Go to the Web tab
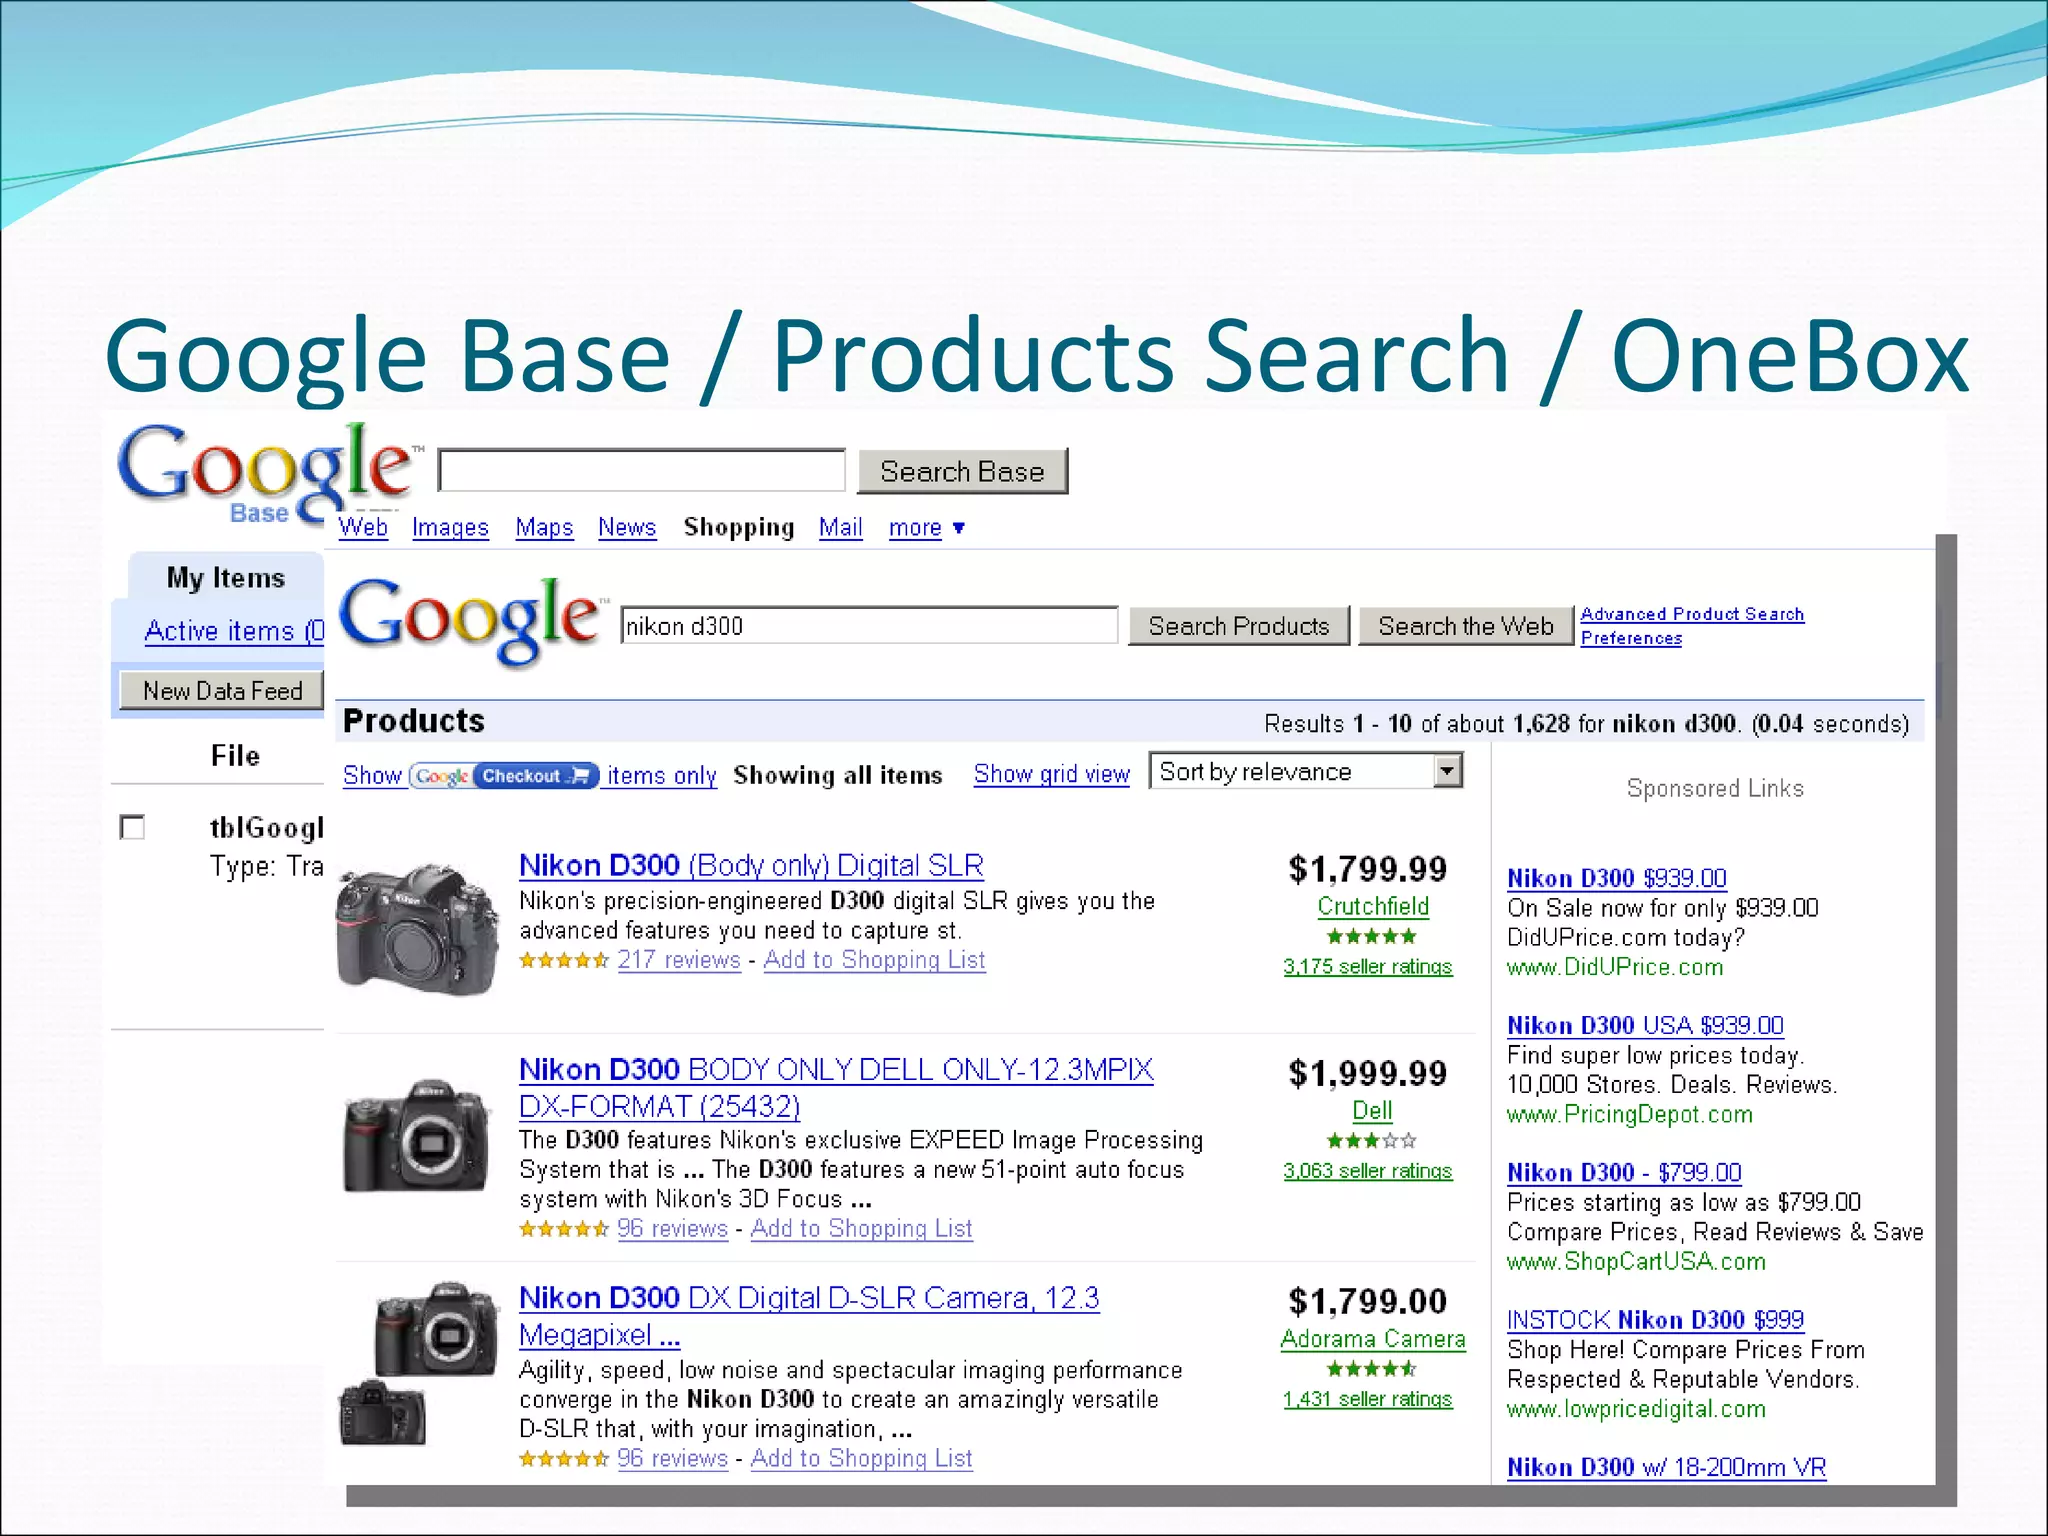Viewport: 2048px width, 1536px height. click(363, 527)
